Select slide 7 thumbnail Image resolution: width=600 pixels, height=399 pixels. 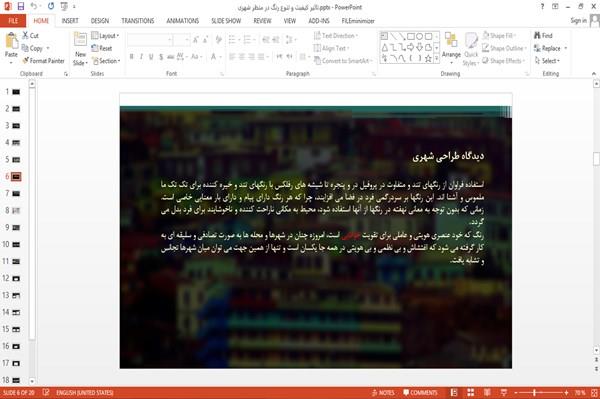(x=16, y=194)
